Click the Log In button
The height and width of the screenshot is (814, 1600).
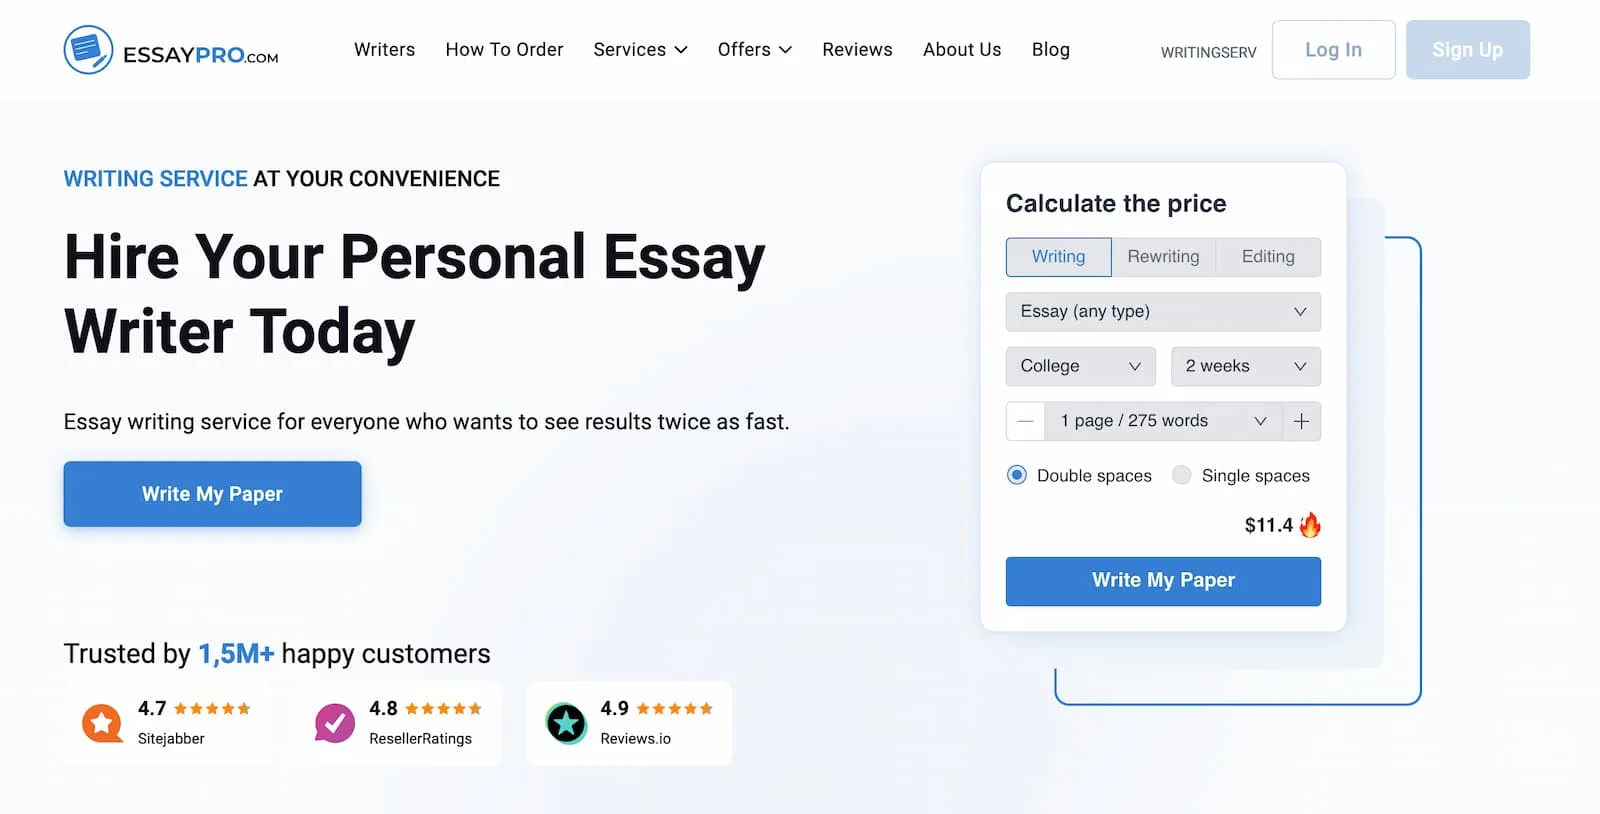[1333, 50]
